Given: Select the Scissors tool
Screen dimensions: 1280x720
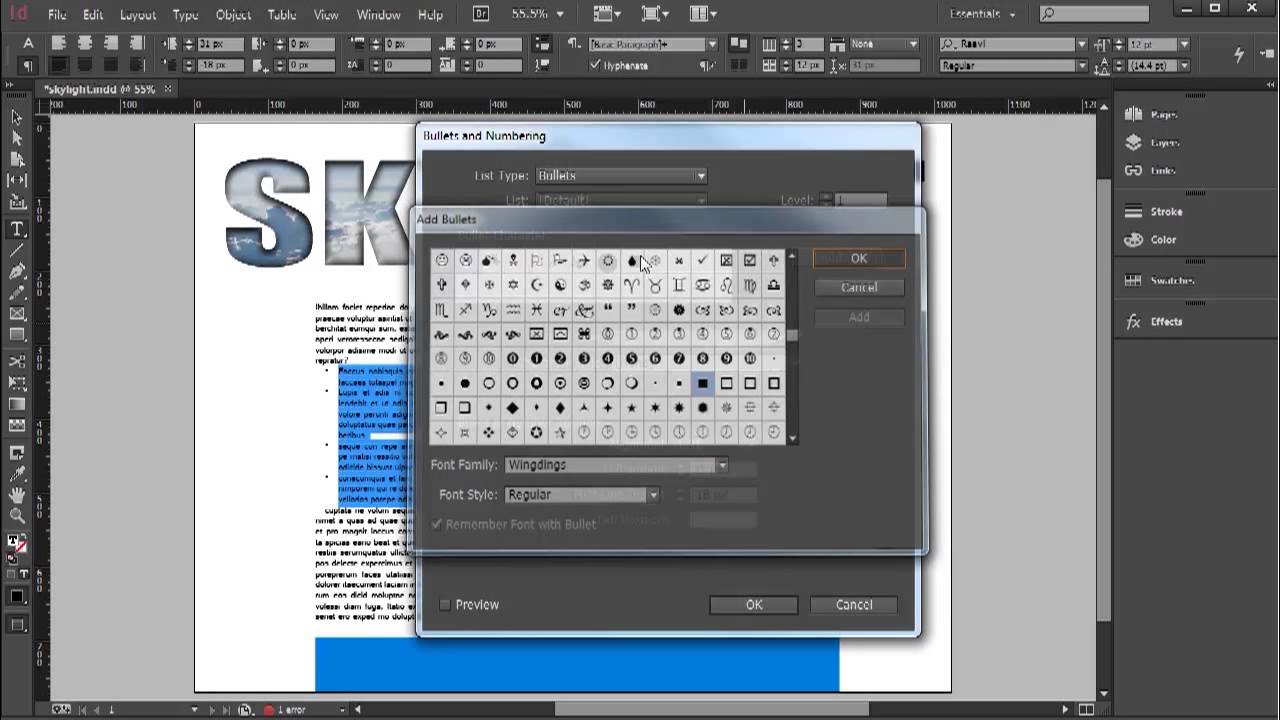Looking at the screenshot, I should coord(17,361).
